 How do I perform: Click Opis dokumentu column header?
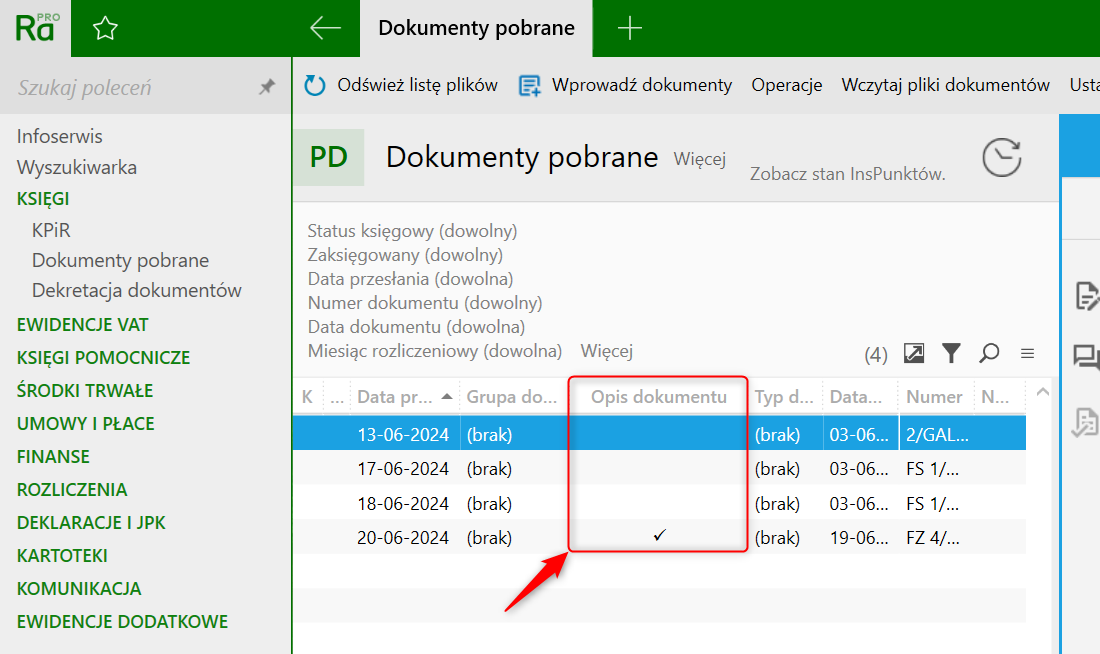point(659,397)
